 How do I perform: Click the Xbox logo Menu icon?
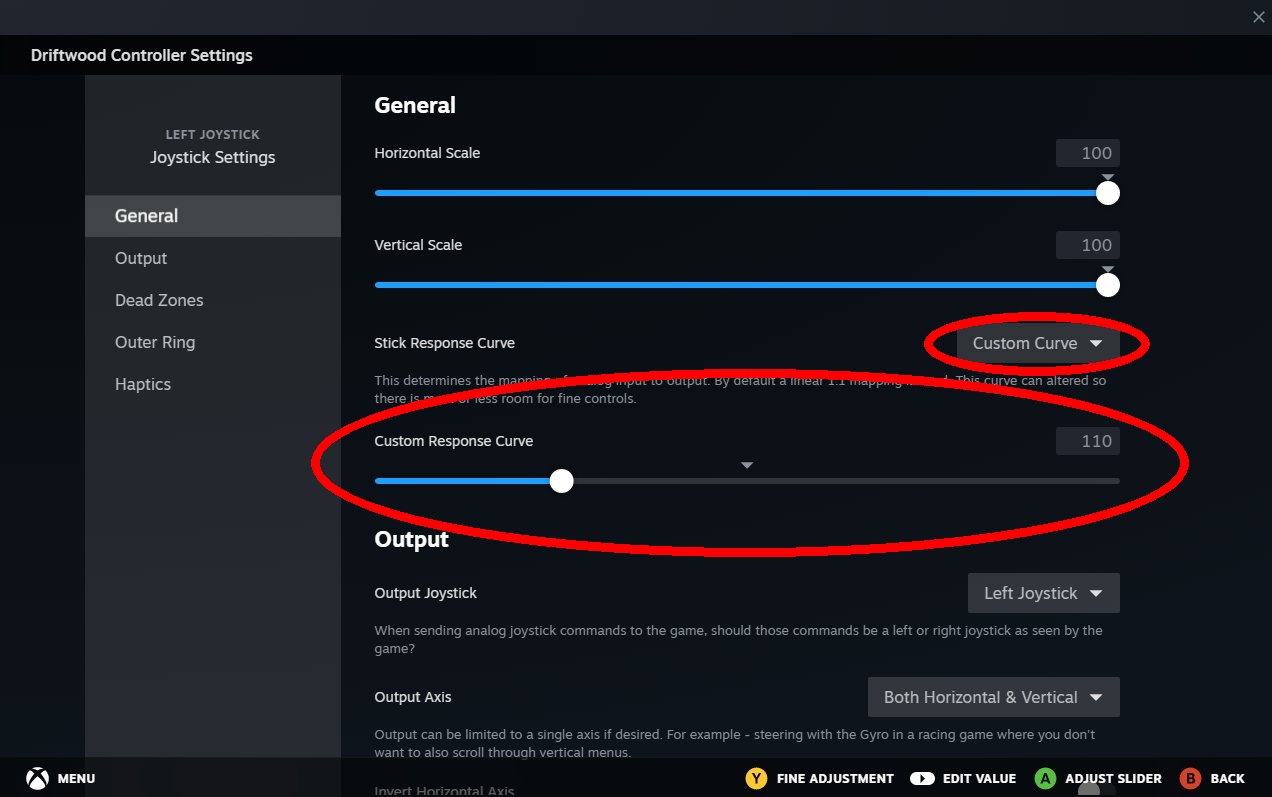click(x=37, y=778)
